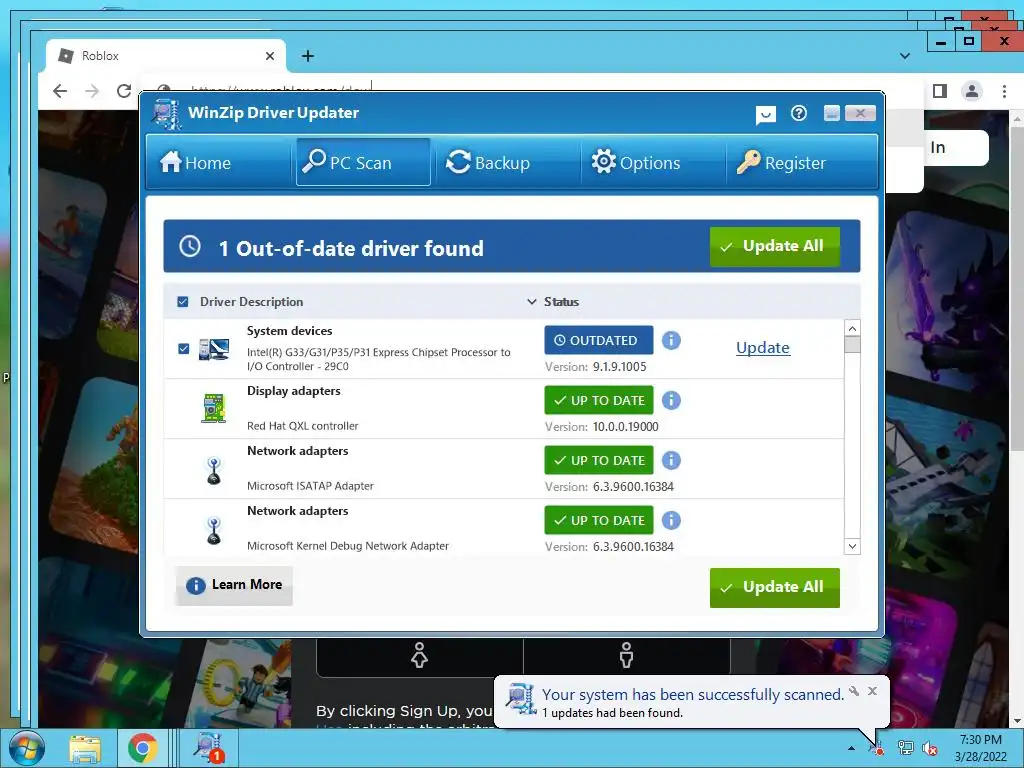
Task: Click the OUTDATED status badge
Action: pos(599,340)
